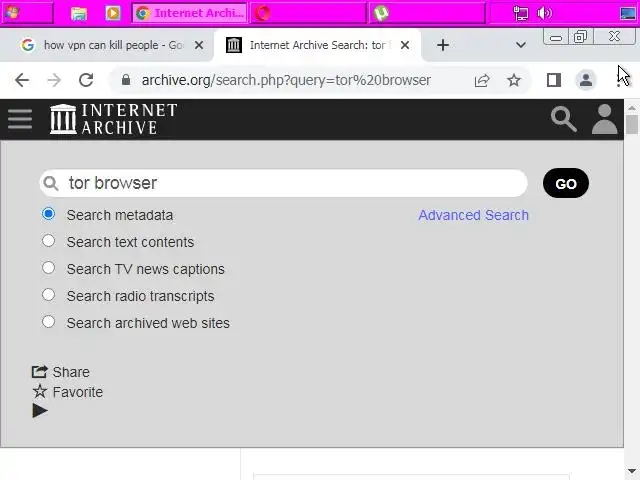Viewport: 640px width, 480px height.
Task: Open the search magnifier in the Archive header
Action: (564, 119)
